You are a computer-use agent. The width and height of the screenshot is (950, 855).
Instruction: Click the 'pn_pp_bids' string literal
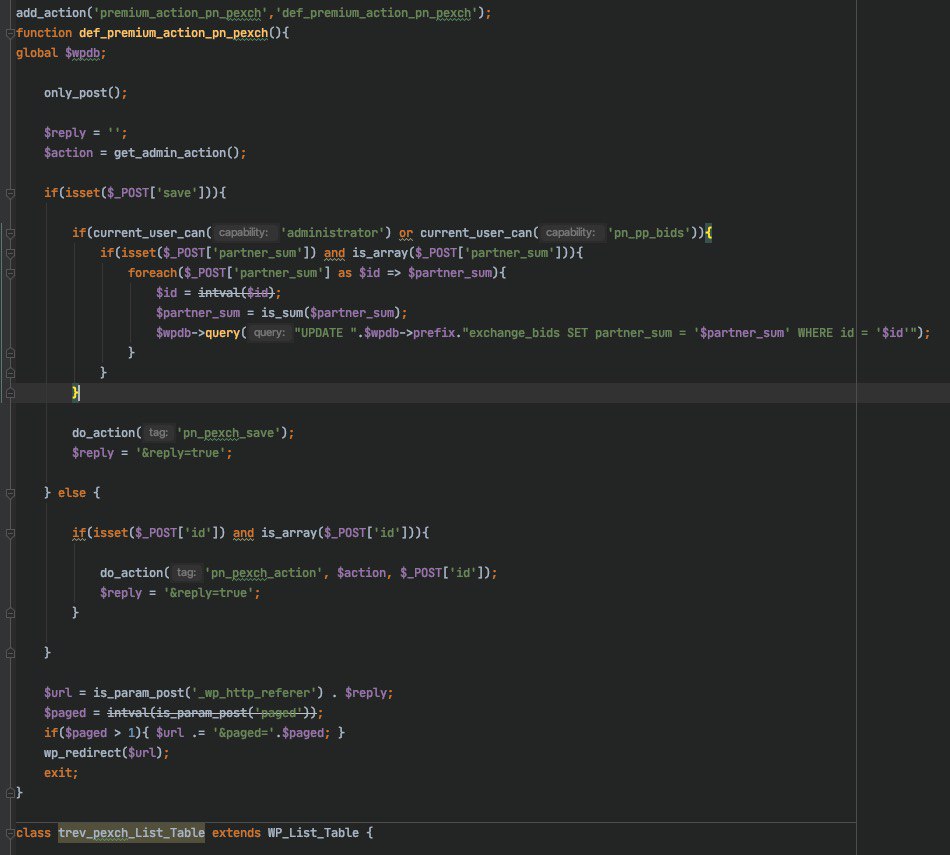[x=649, y=233]
